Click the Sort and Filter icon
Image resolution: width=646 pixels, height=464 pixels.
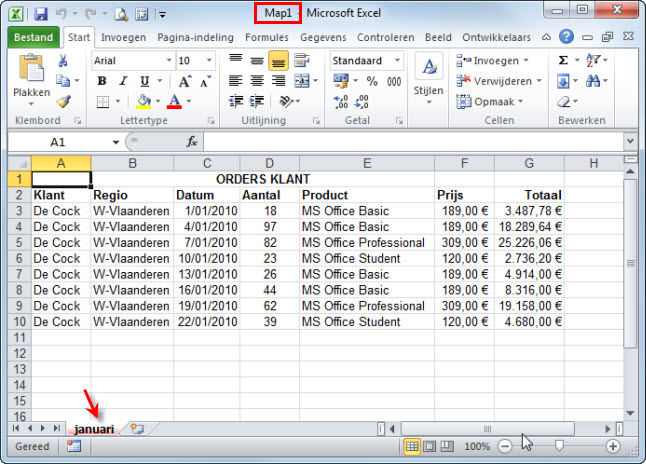point(593,61)
